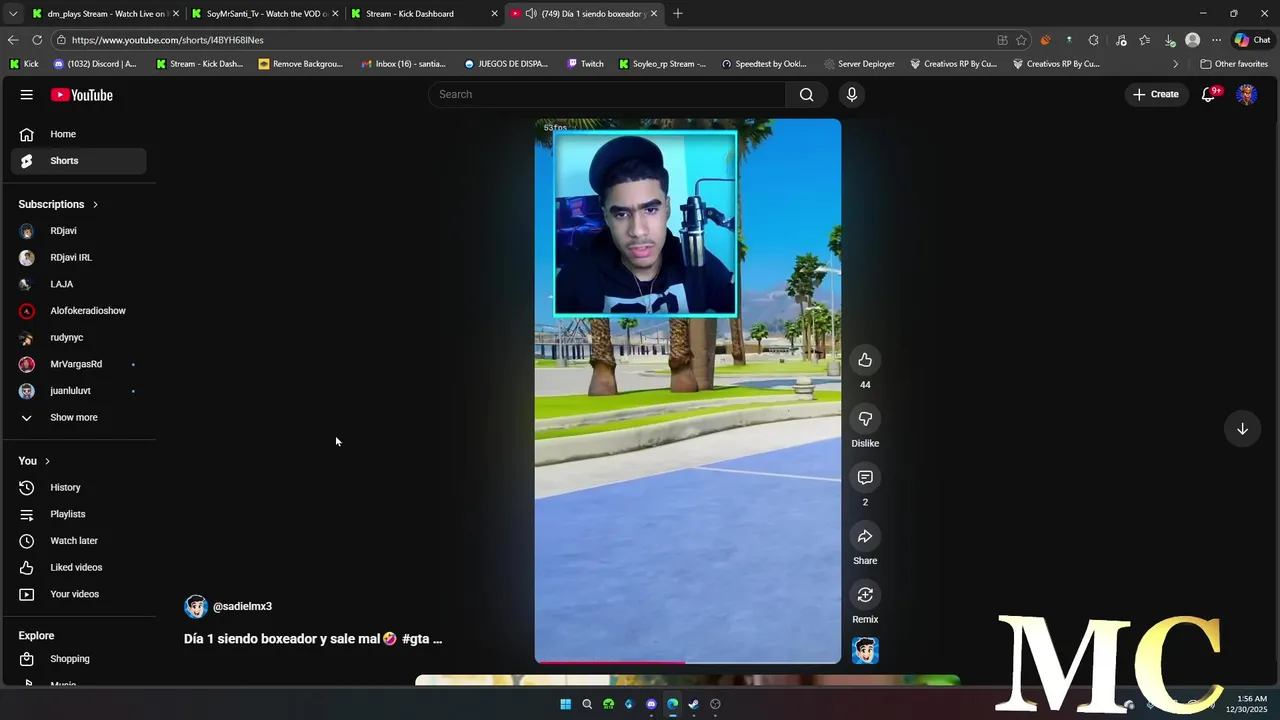The width and height of the screenshot is (1280, 720).
Task: Open the sound source thumbnail below Remix
Action: pyautogui.click(x=865, y=651)
